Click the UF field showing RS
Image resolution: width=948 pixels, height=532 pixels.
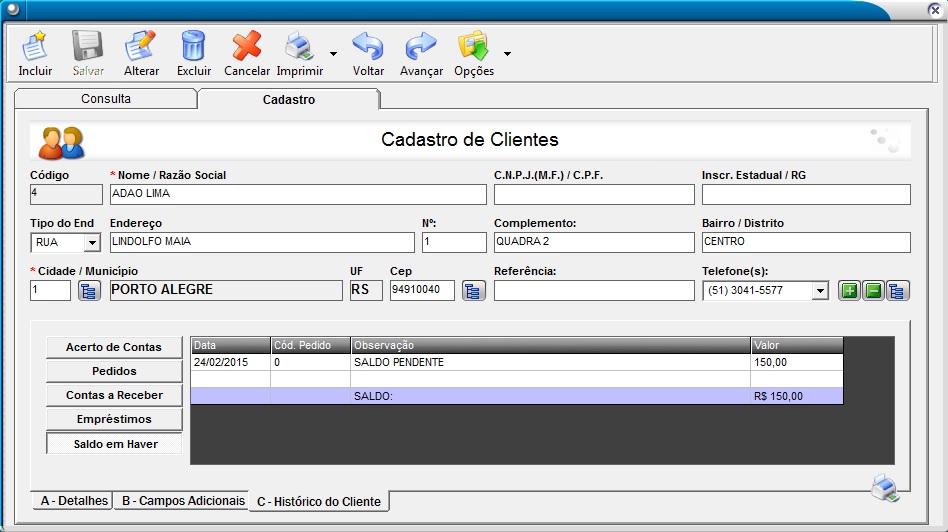pyautogui.click(x=366, y=290)
